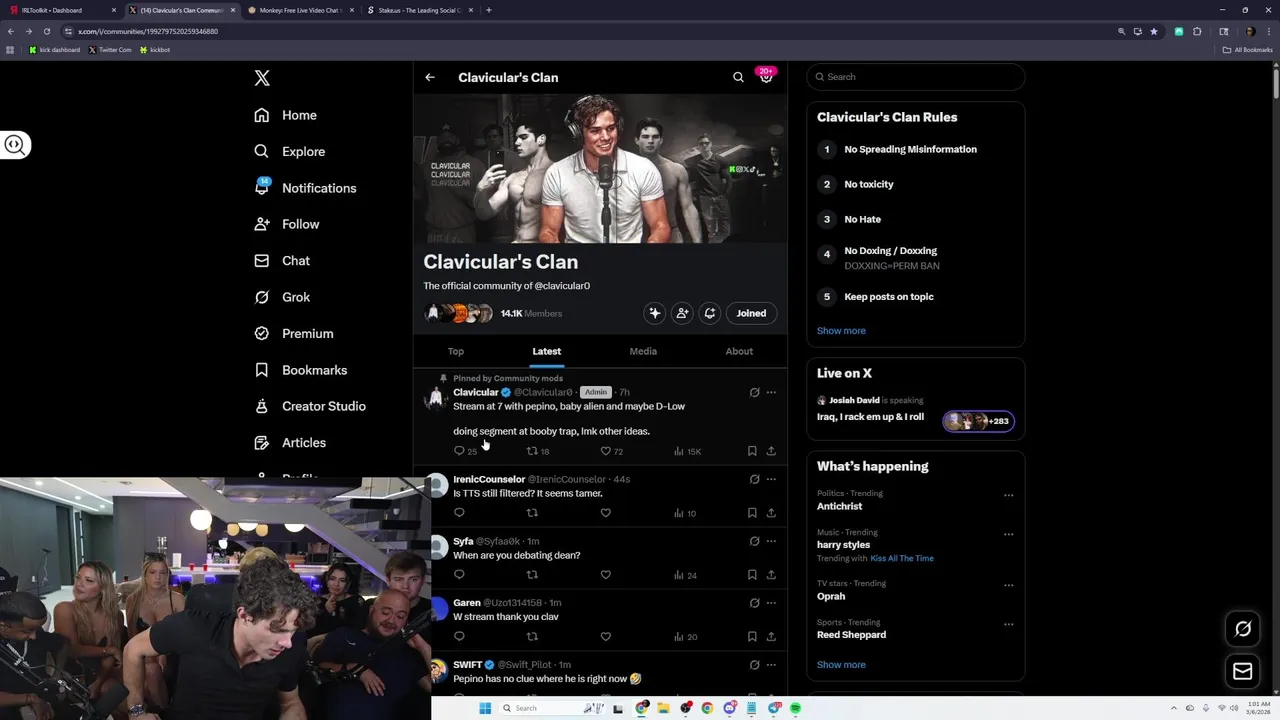
Task: Open the Explore search icon in sidebar
Action: point(262,151)
